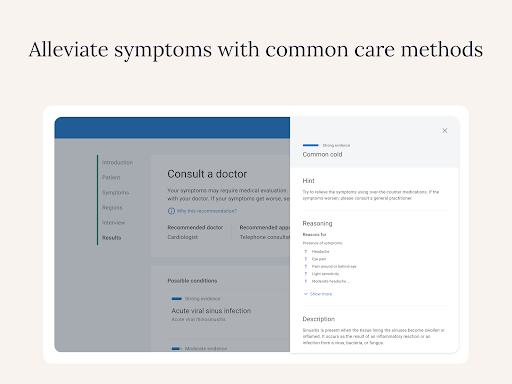Viewport: 512px width, 384px height.
Task: Open the Why this recommendation link
Action: [x=207, y=211]
